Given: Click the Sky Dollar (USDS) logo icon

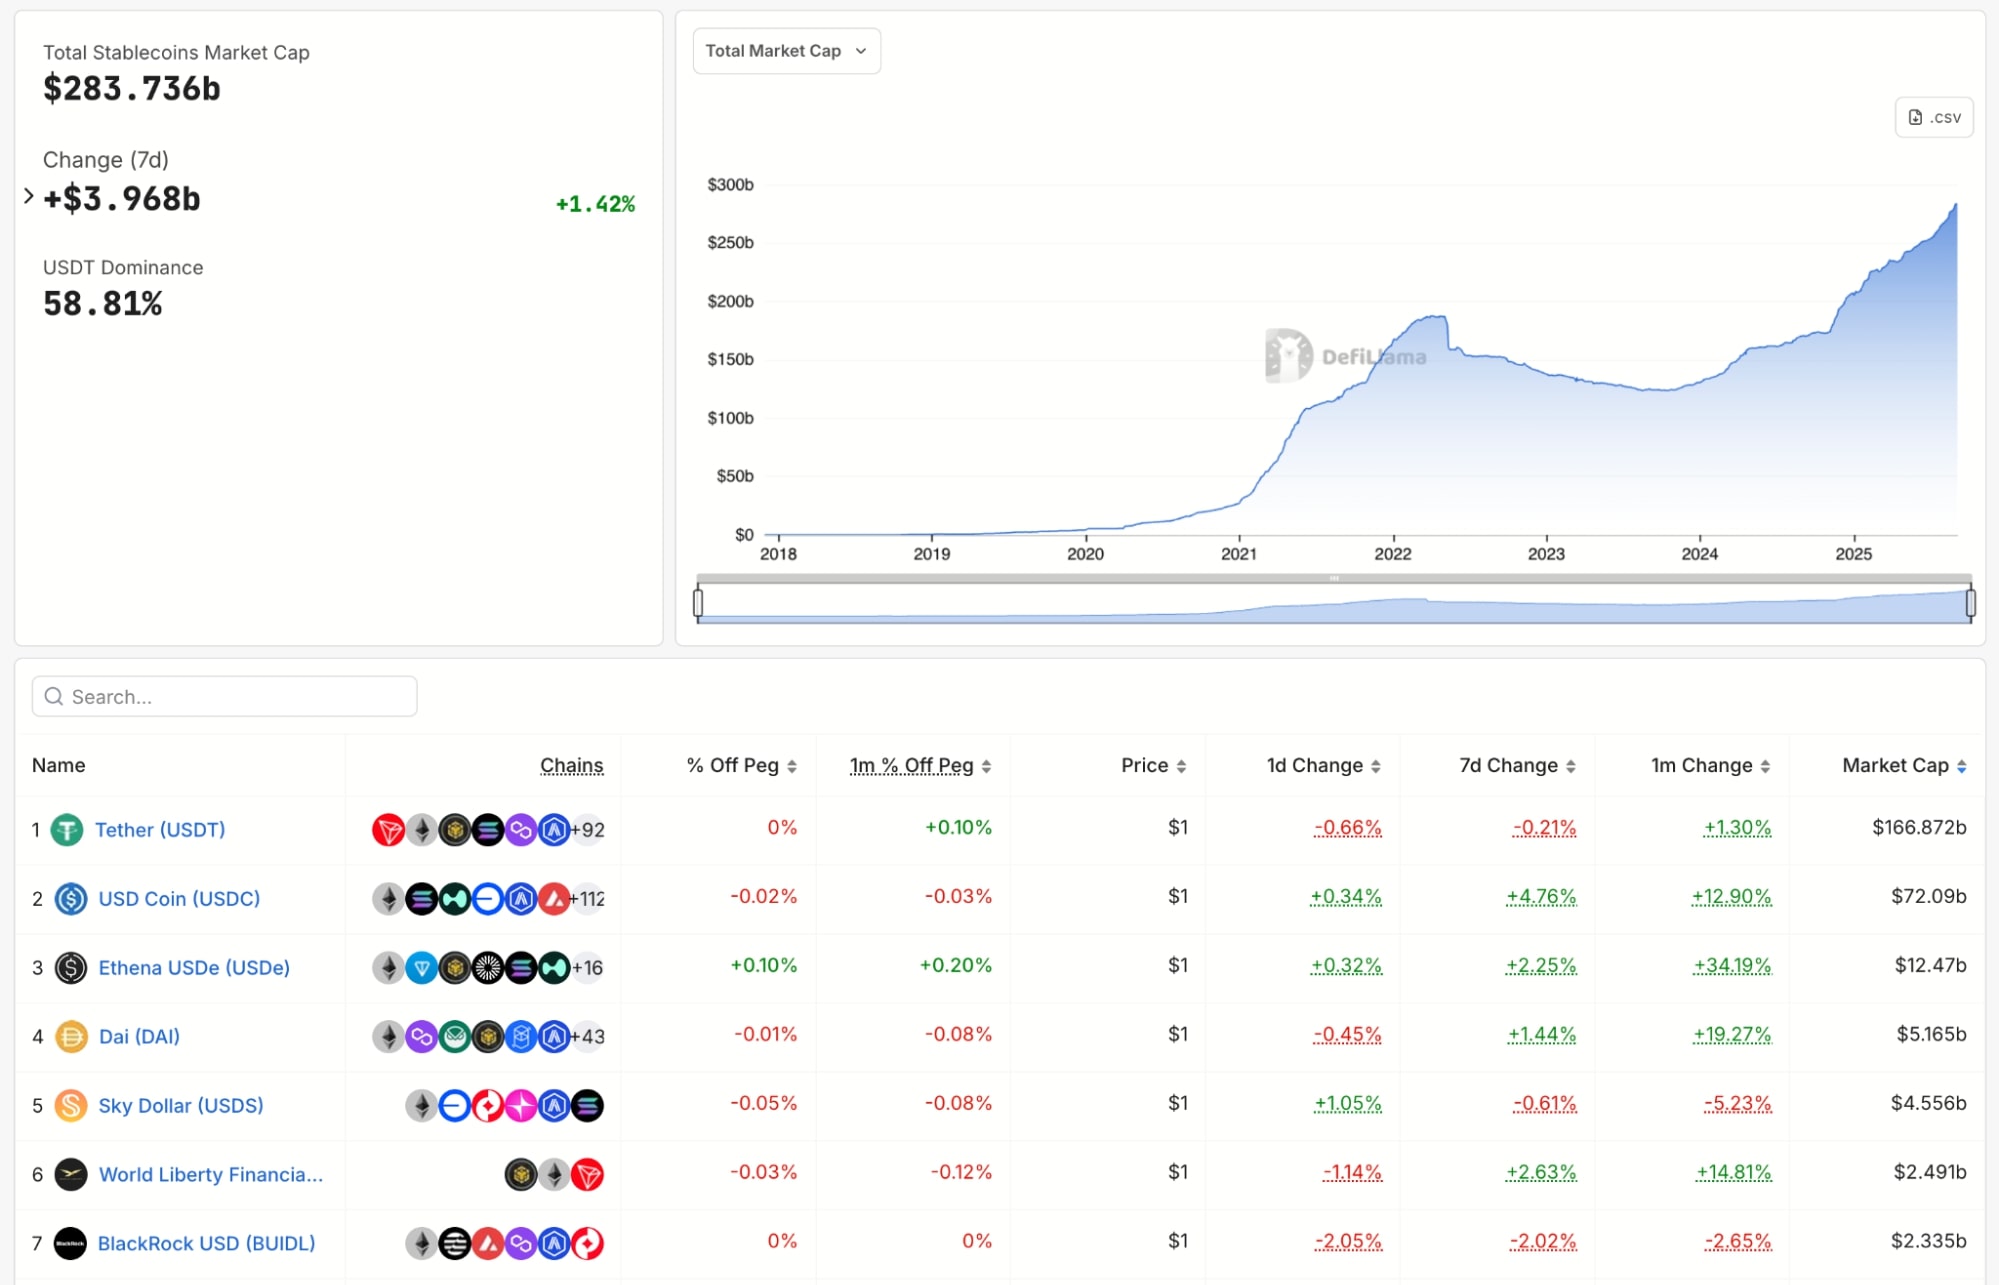Looking at the screenshot, I should pyautogui.click(x=71, y=1106).
